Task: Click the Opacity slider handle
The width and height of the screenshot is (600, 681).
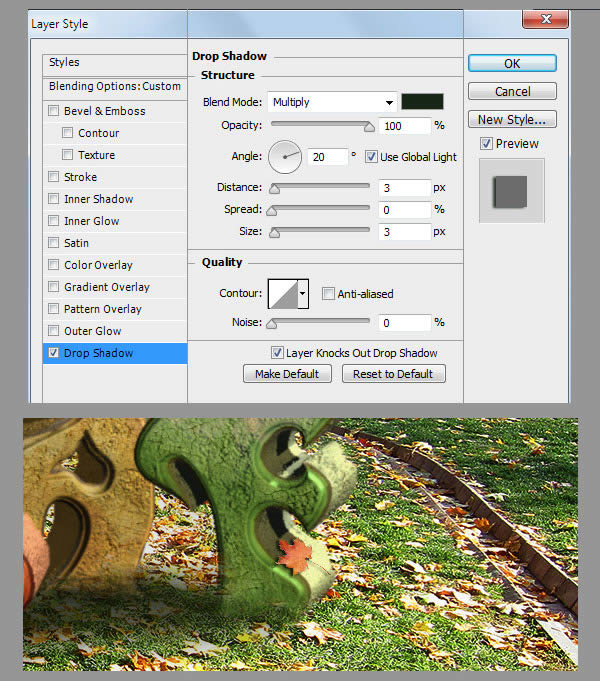Action: click(369, 127)
